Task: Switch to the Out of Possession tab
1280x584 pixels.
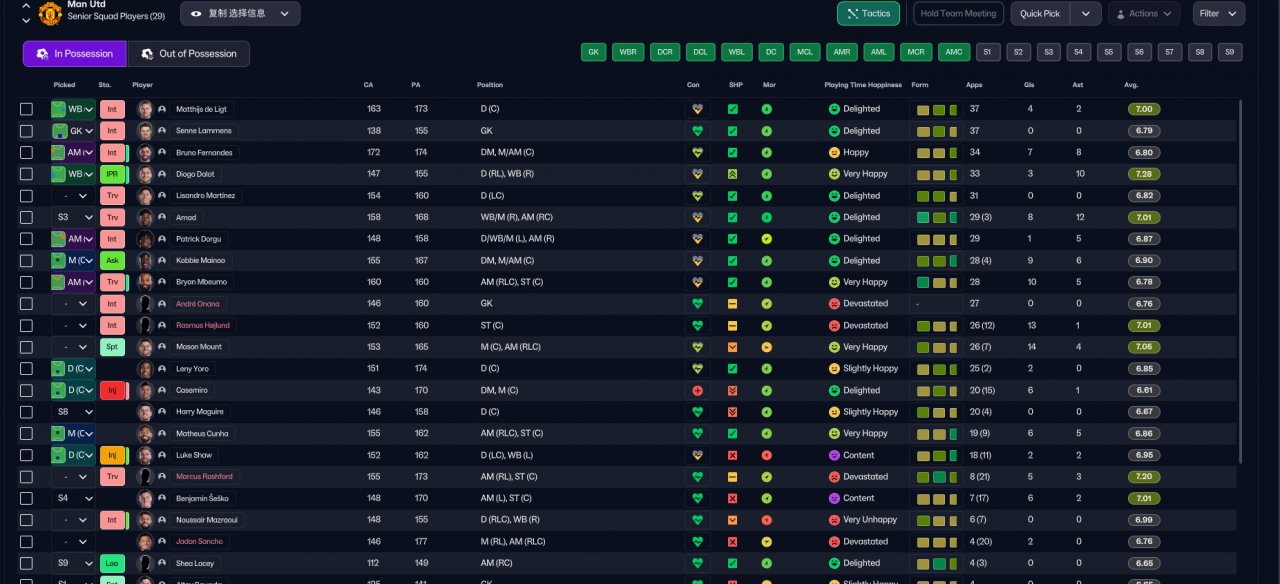Action: (x=189, y=54)
